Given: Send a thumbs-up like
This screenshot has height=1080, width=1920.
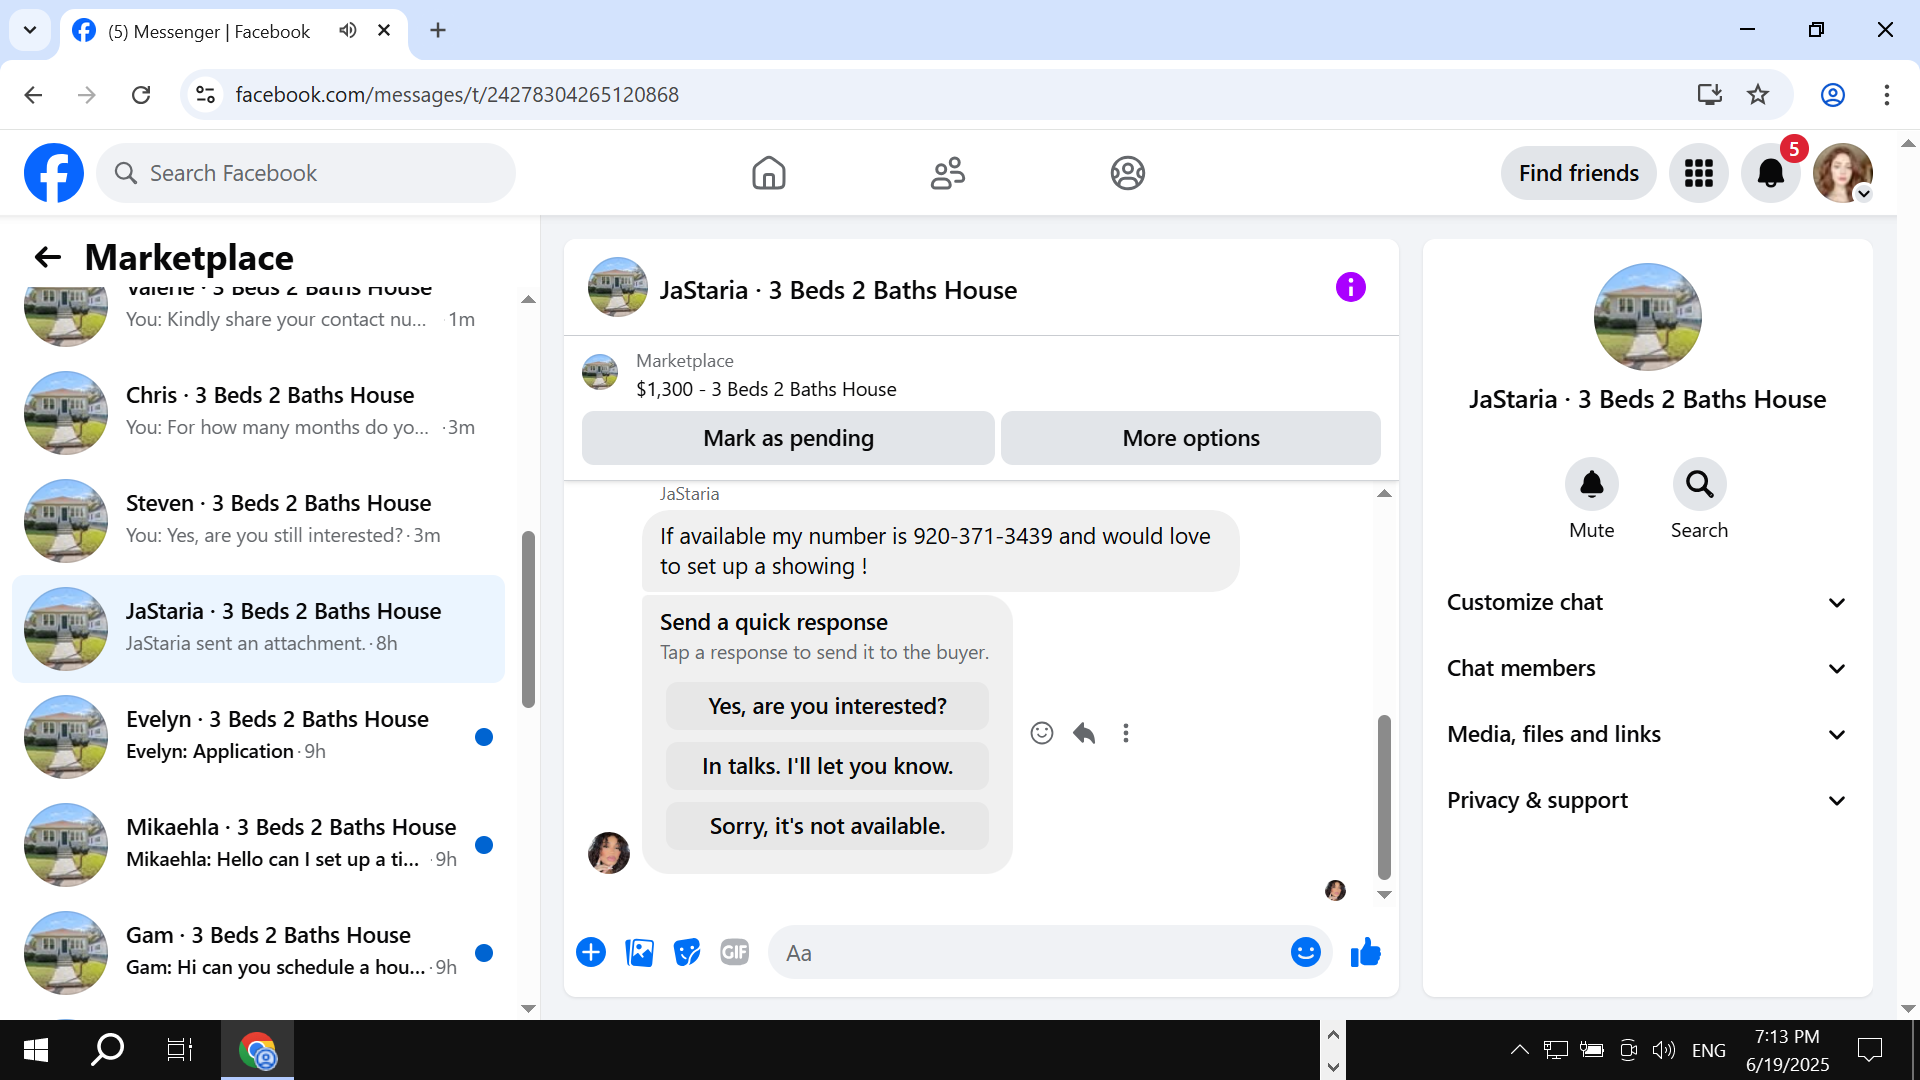Looking at the screenshot, I should [1365, 952].
